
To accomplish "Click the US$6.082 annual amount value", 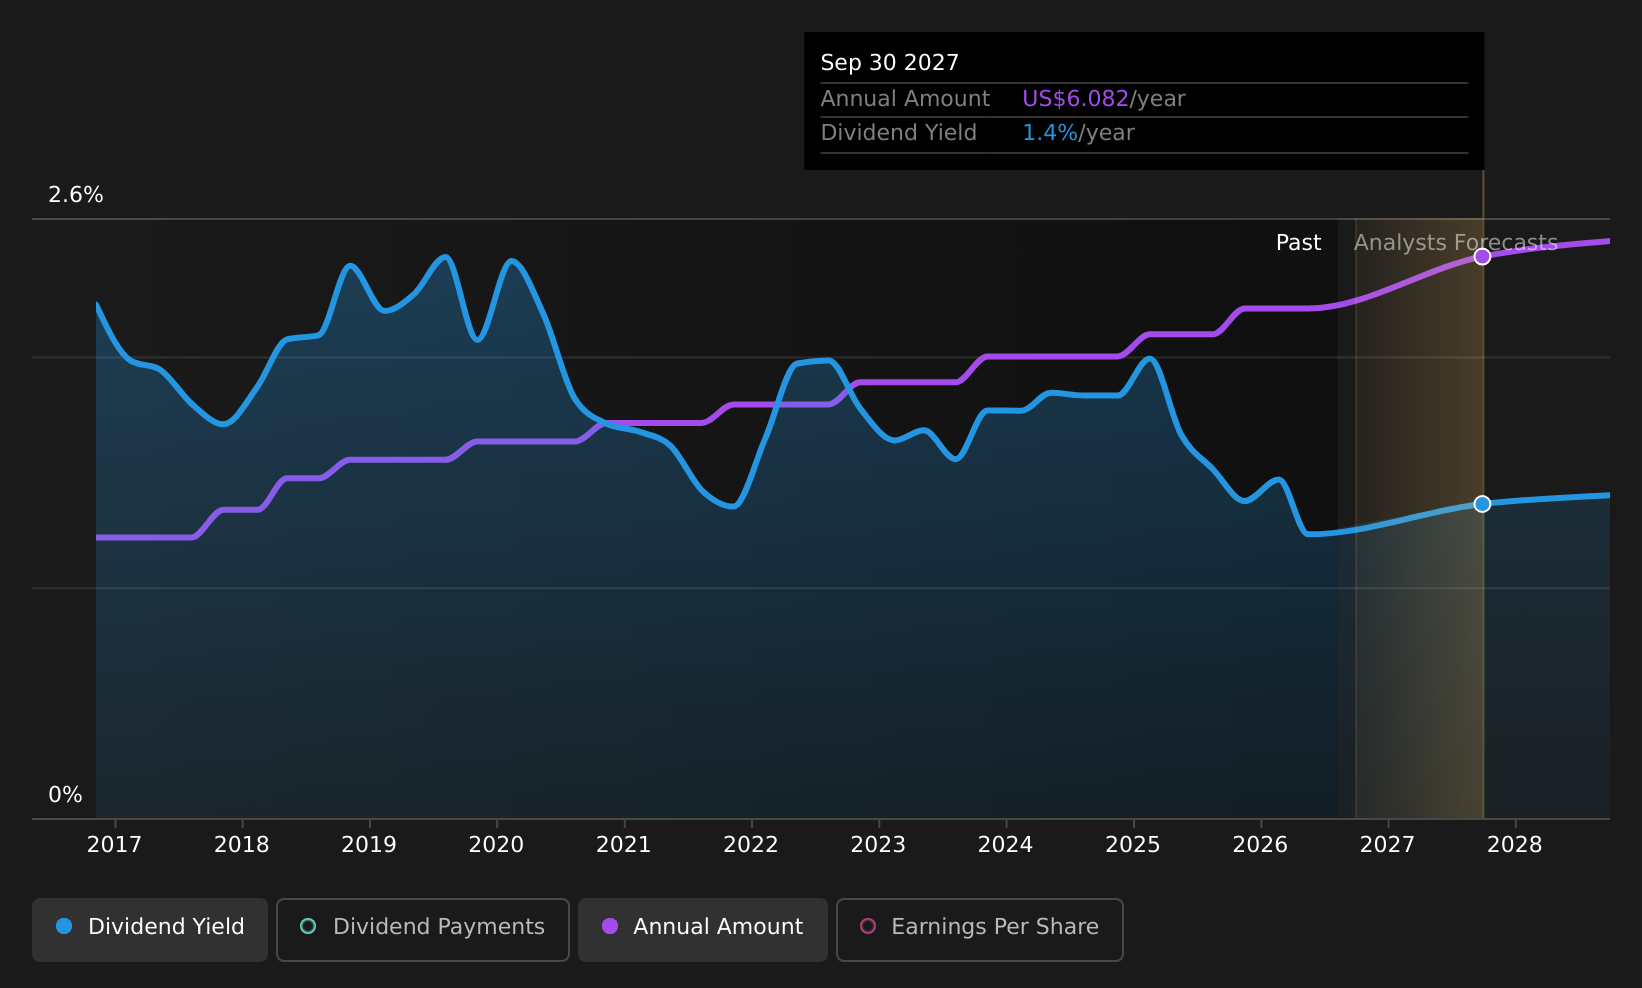I will 1075,99.
